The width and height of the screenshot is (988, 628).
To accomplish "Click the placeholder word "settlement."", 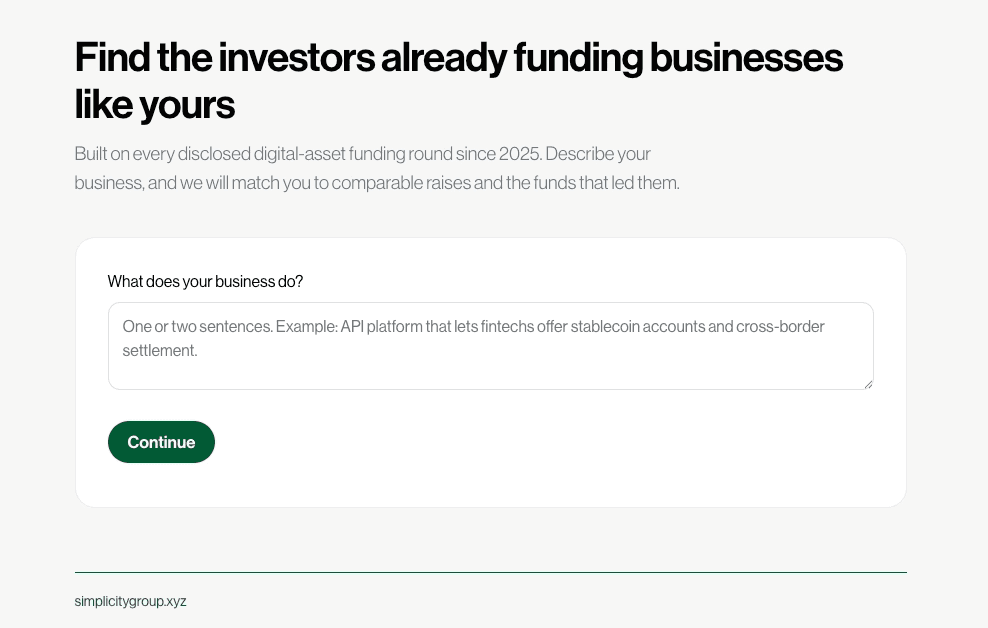I will [159, 351].
